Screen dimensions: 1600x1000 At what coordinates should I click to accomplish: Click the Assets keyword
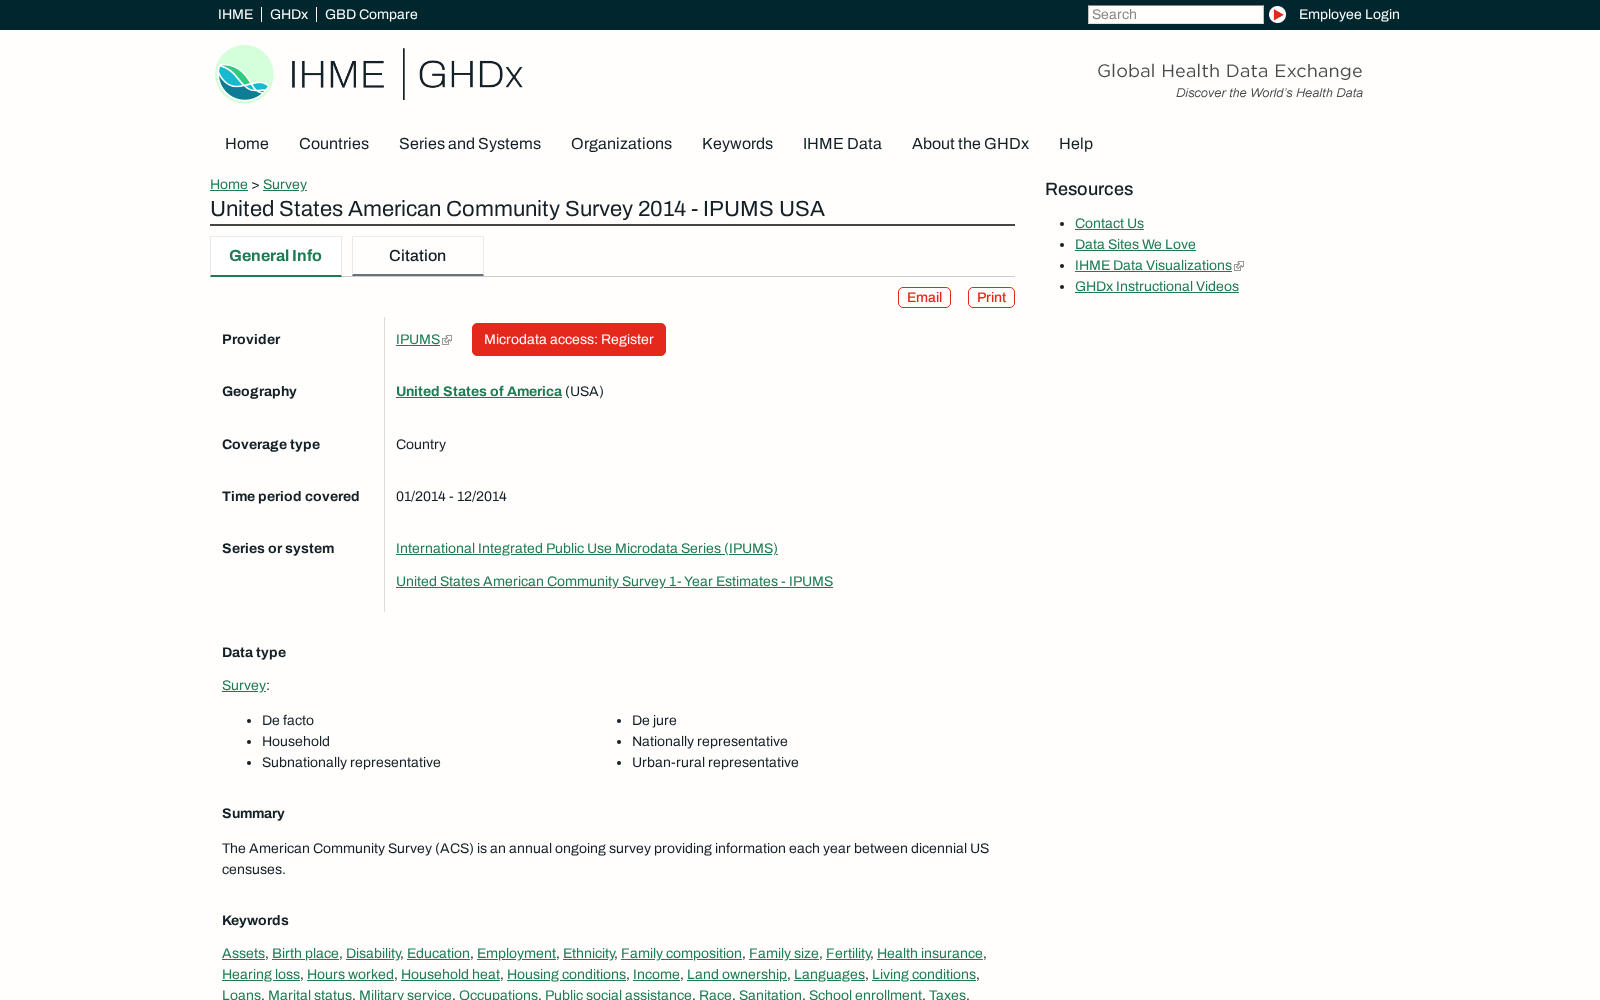tap(243, 953)
